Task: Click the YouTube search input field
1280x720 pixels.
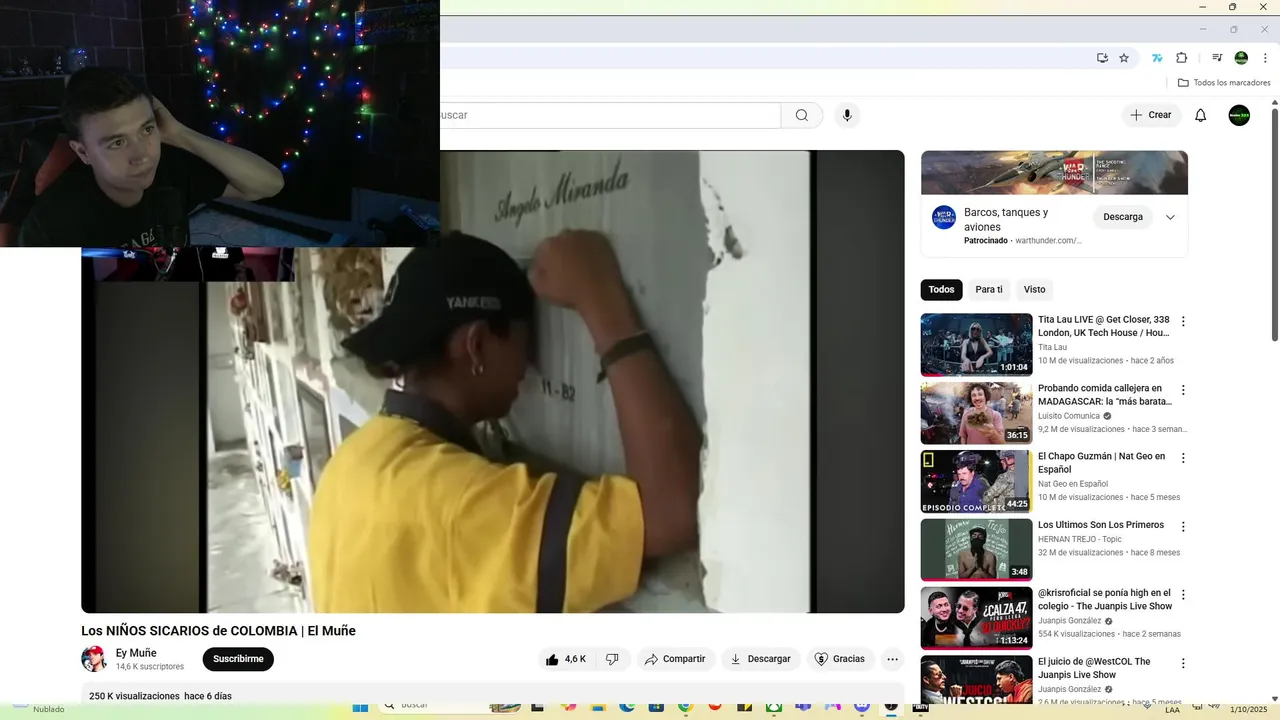Action: point(610,115)
